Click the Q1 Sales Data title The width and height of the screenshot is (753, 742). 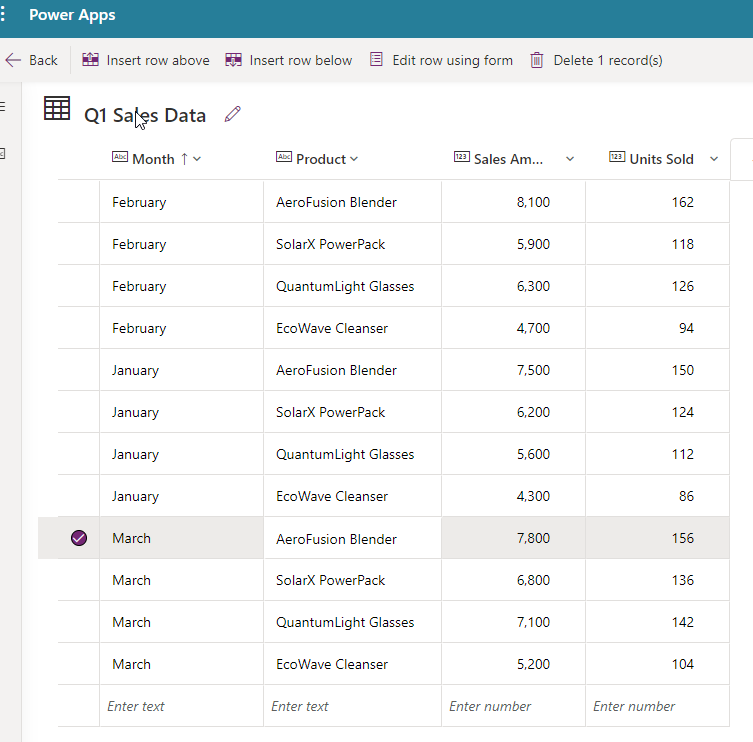click(145, 115)
